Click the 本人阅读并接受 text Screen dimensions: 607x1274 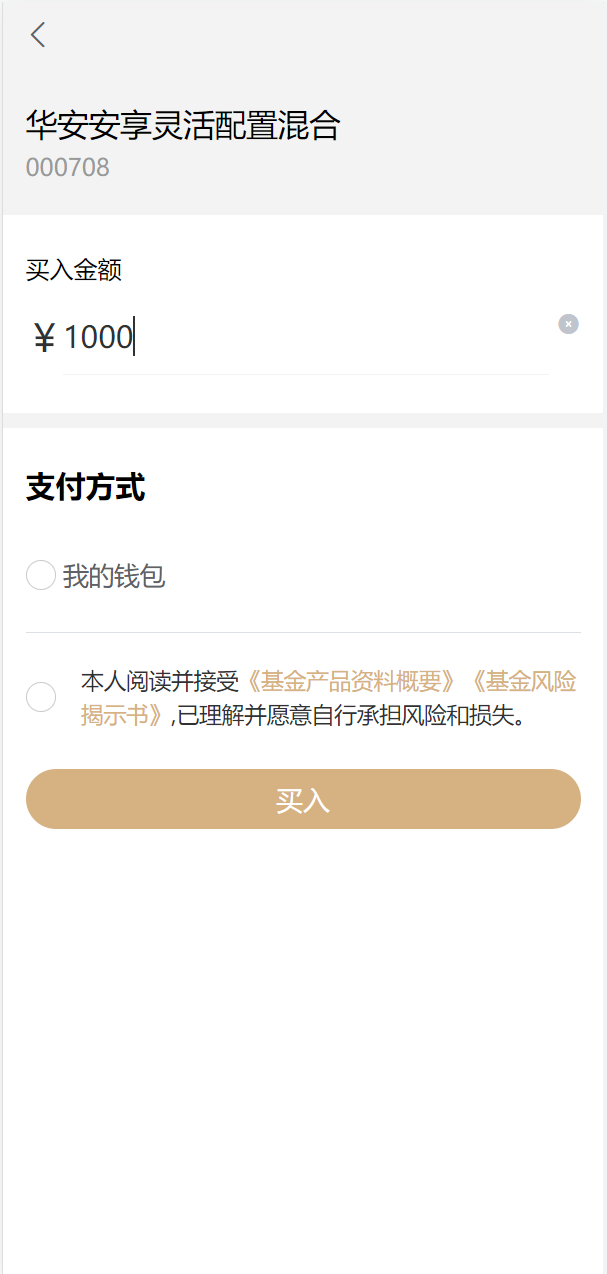(160, 683)
